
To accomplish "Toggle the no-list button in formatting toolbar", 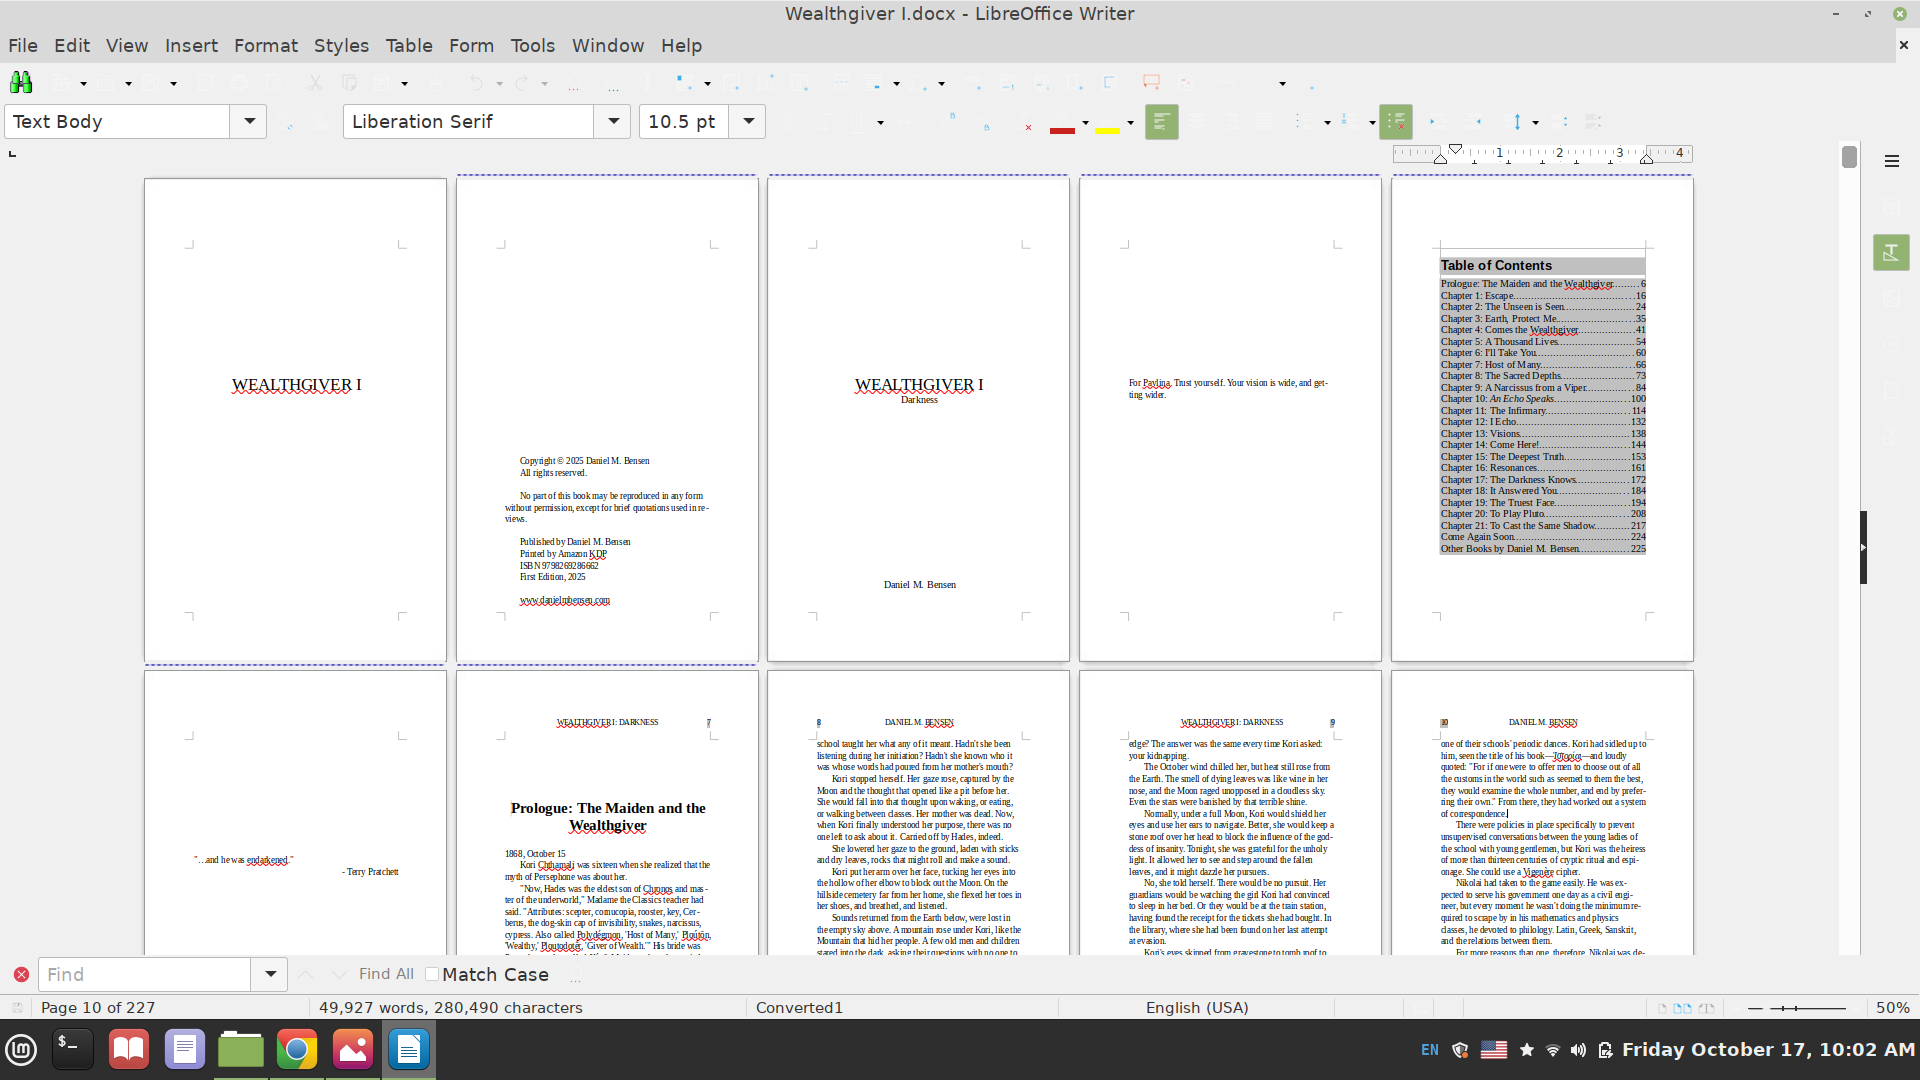I will tap(1395, 122).
